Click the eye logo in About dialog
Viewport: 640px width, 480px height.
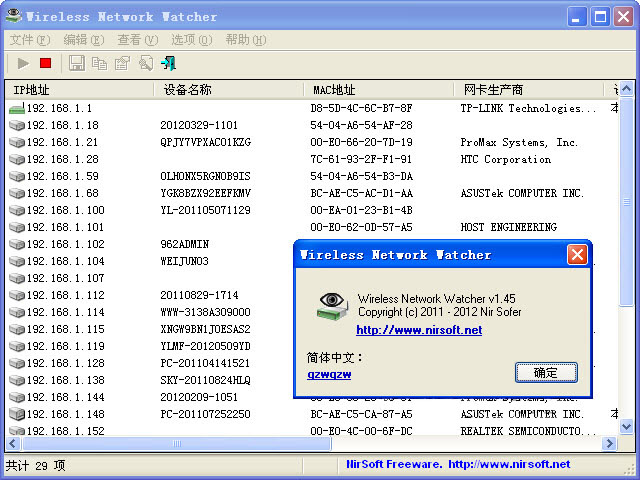(332, 304)
